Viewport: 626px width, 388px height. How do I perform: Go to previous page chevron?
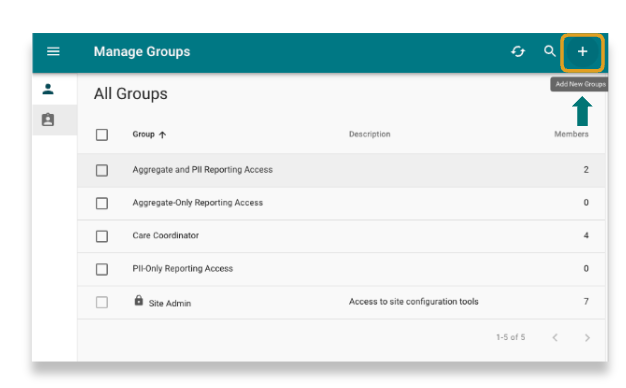tap(555, 338)
